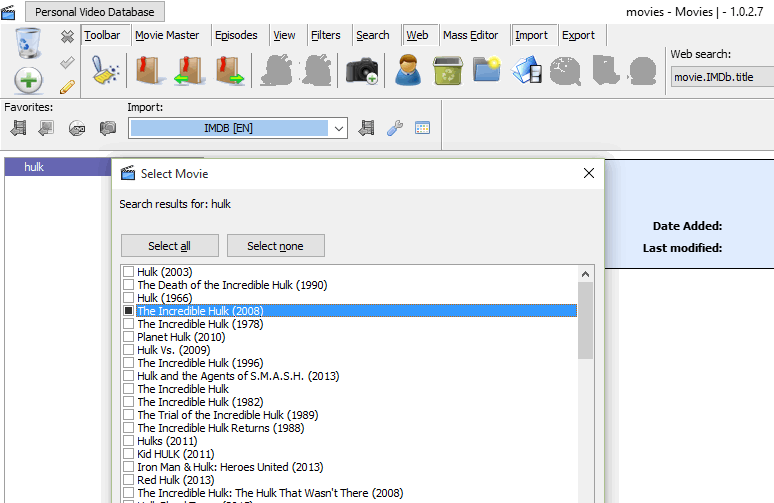Click the Favorites masks icon
This screenshot has height=503, width=774.
click(108, 128)
